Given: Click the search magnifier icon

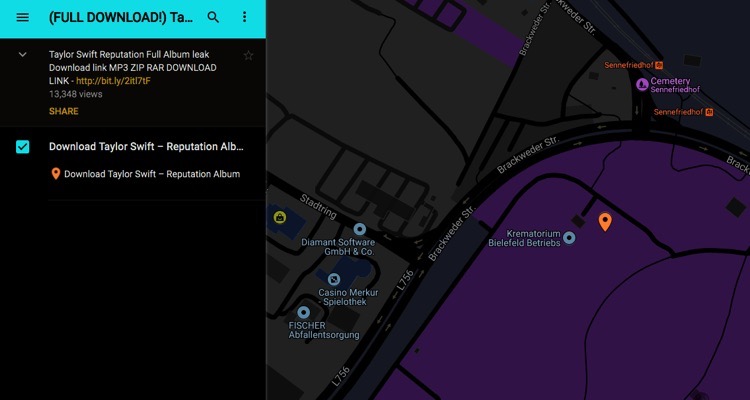Looking at the screenshot, I should (213, 17).
